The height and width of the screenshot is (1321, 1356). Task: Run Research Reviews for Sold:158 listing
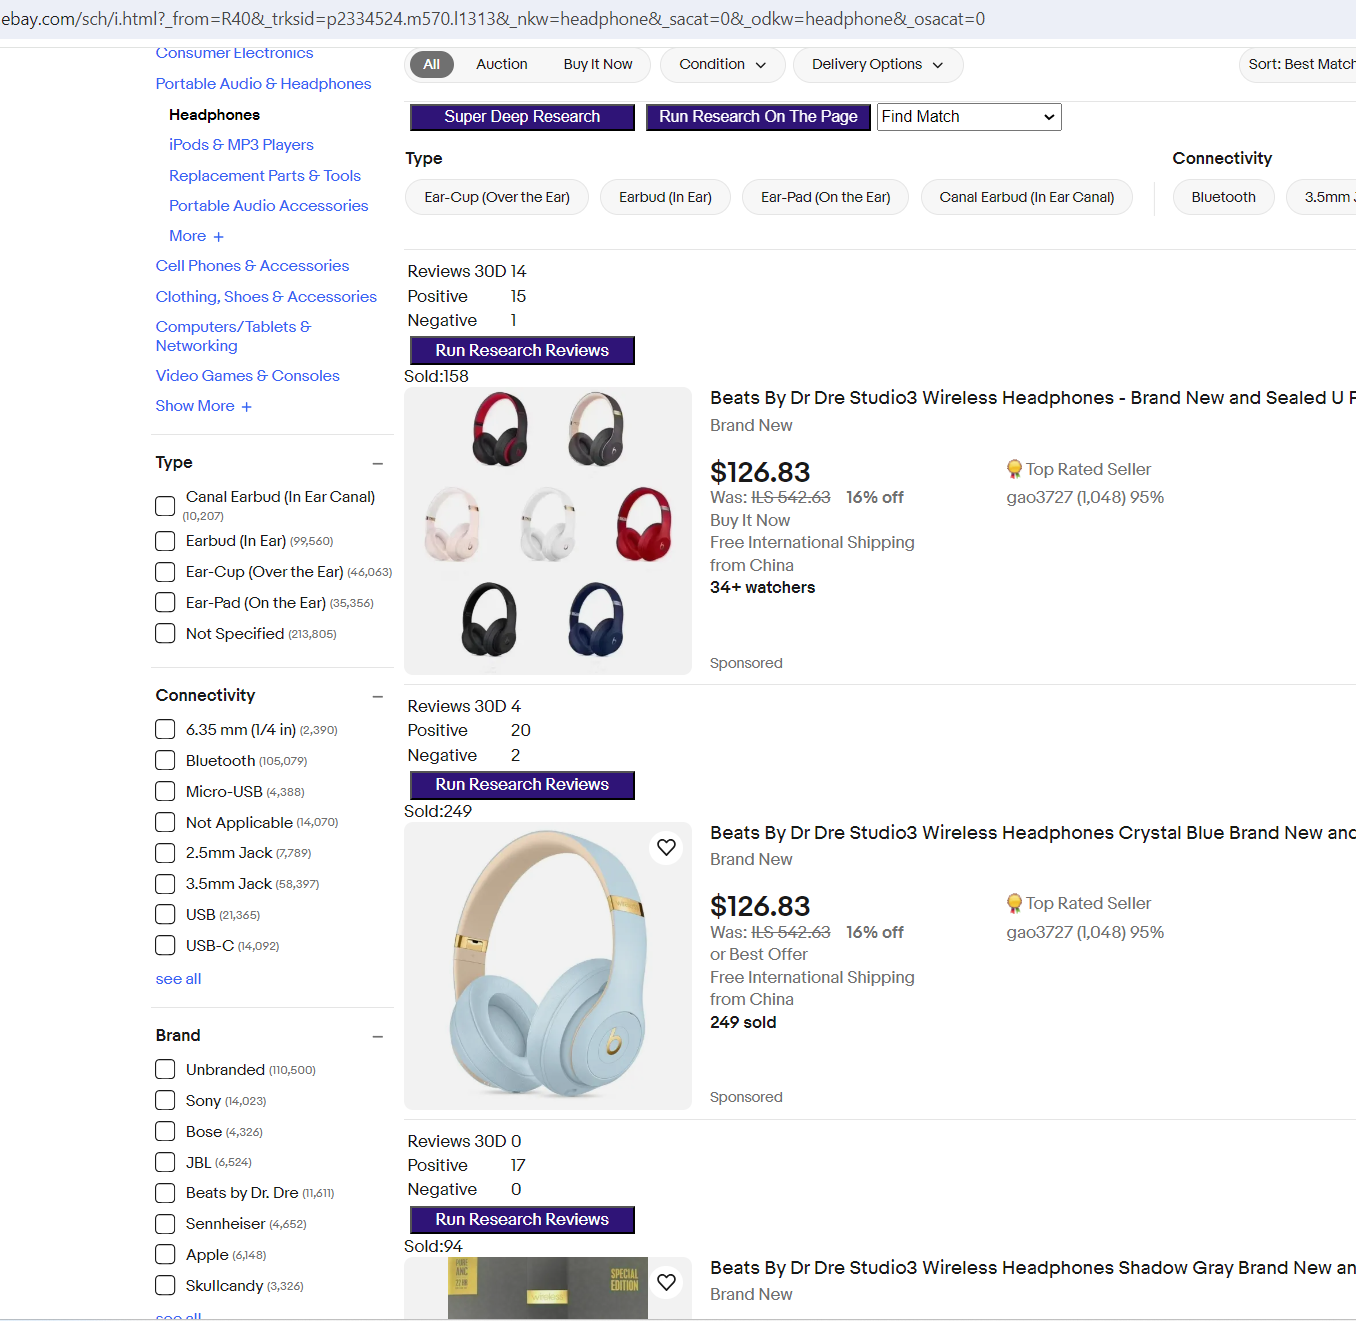[522, 351]
